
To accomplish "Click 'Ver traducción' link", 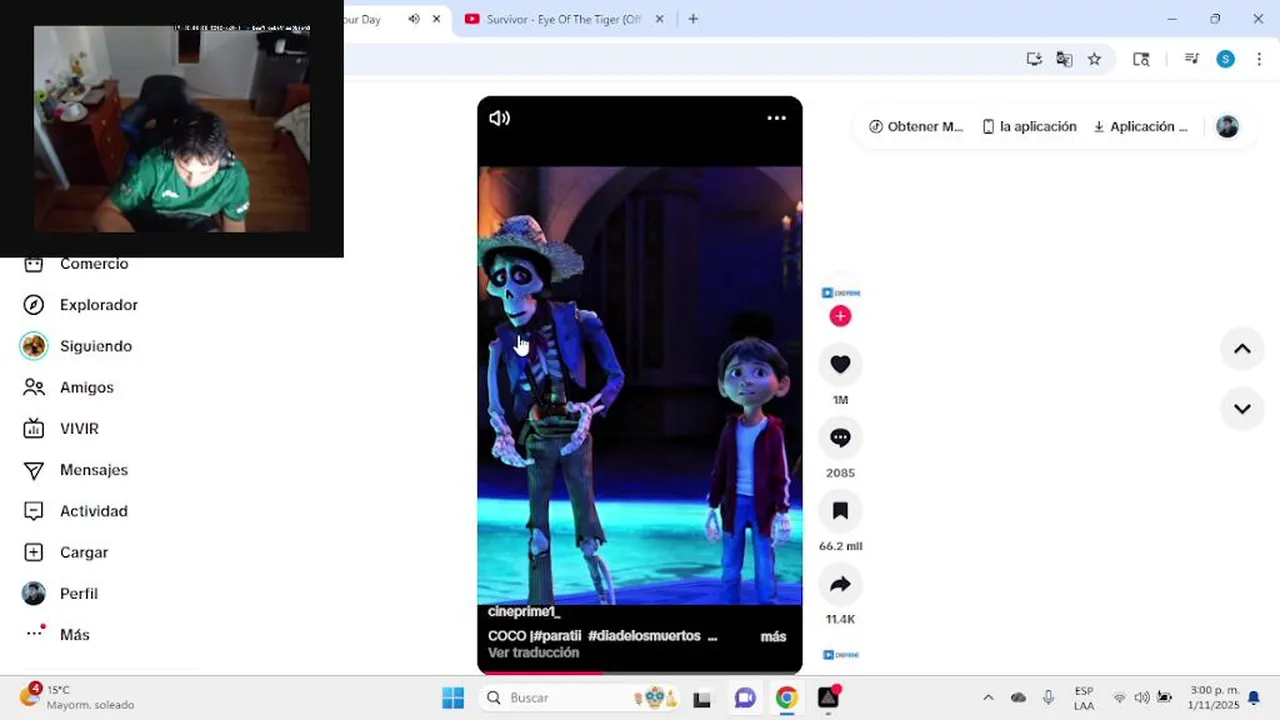I will (x=533, y=653).
